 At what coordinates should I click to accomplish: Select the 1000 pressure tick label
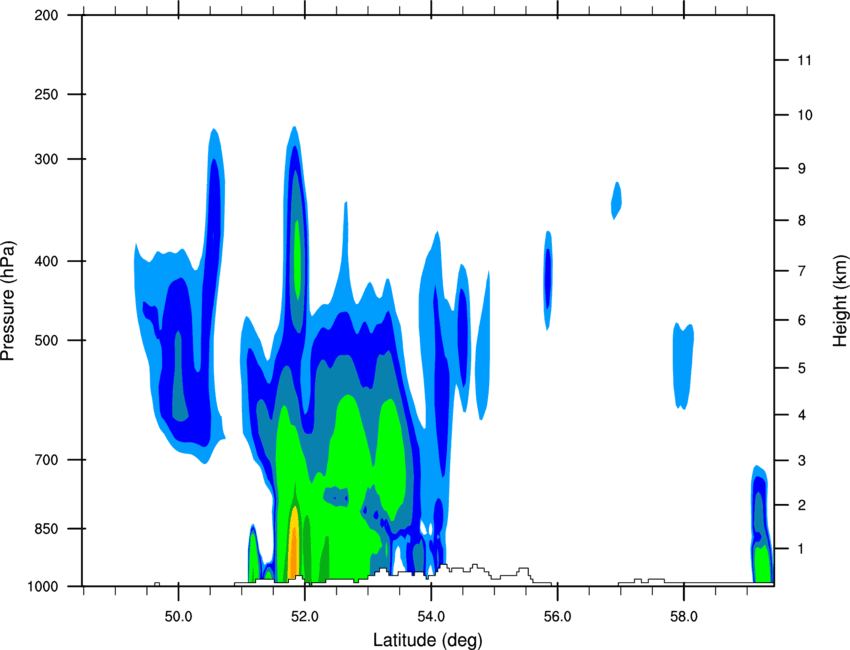tap(42, 587)
